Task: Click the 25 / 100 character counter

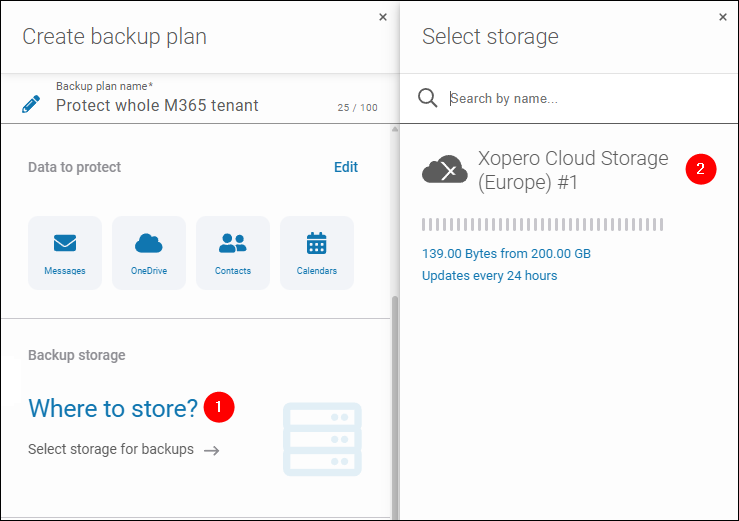Action: [x=357, y=108]
